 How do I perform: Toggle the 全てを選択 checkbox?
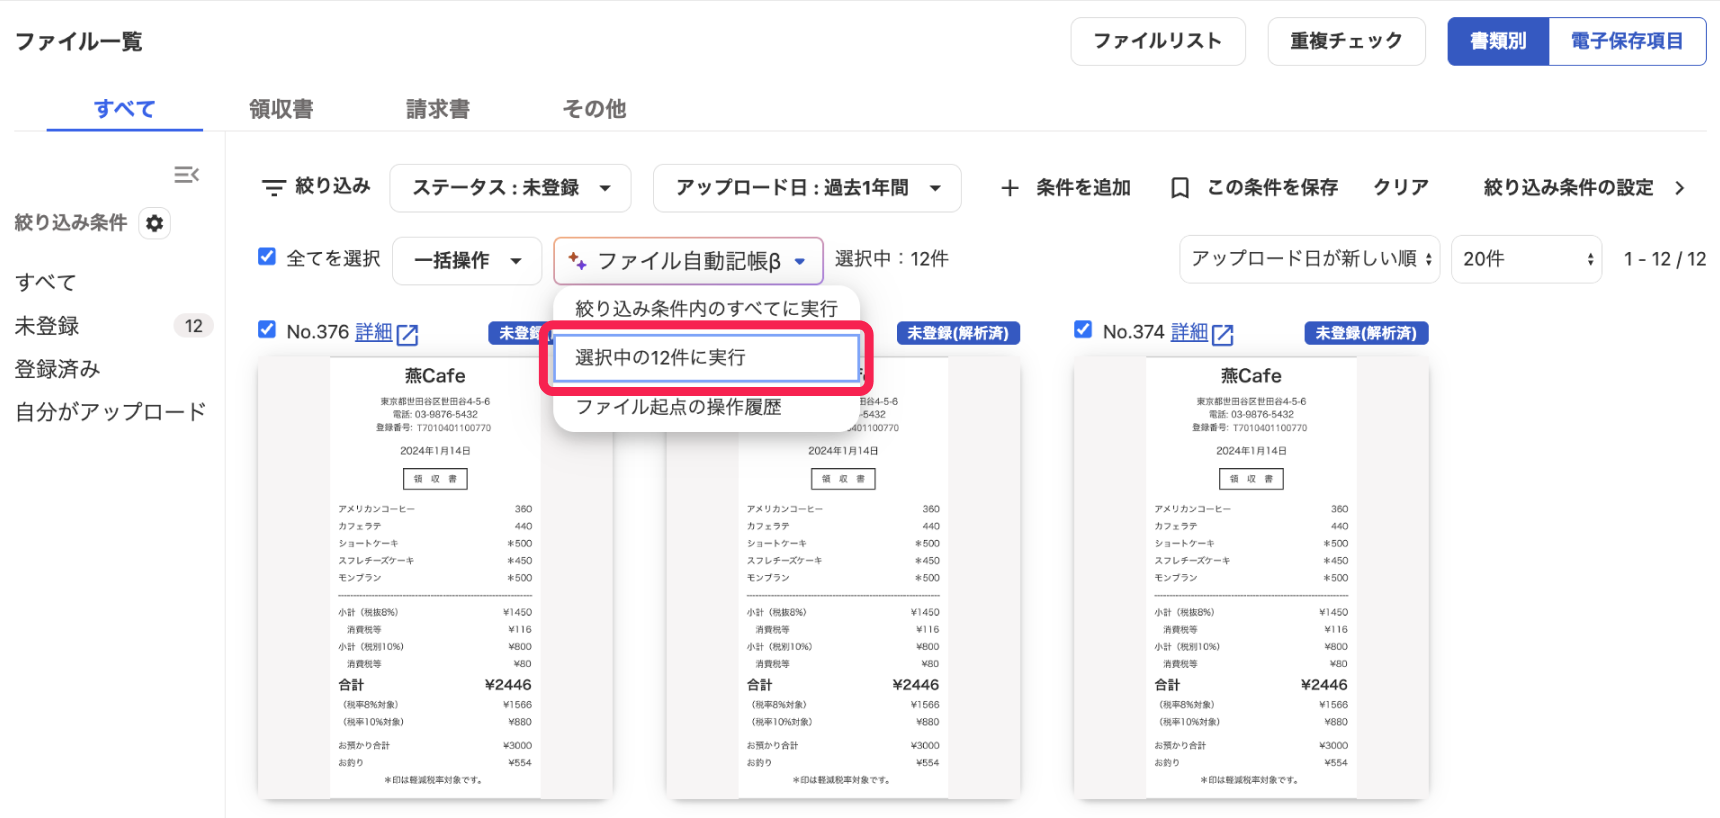(x=267, y=256)
